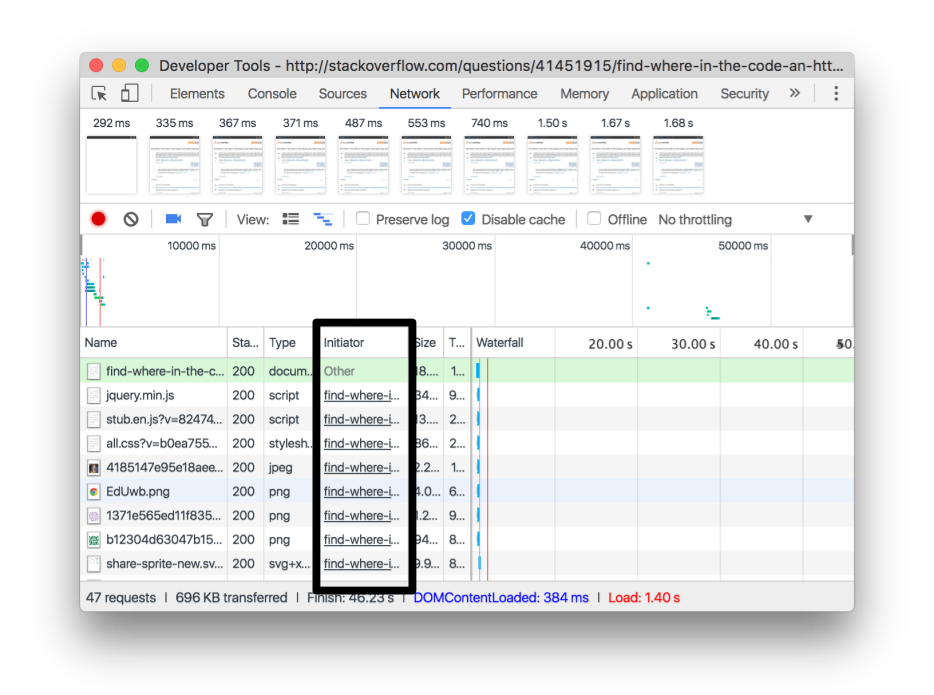The height and width of the screenshot is (695, 934).
Task: Open the Waterfall column header
Action: (x=500, y=342)
